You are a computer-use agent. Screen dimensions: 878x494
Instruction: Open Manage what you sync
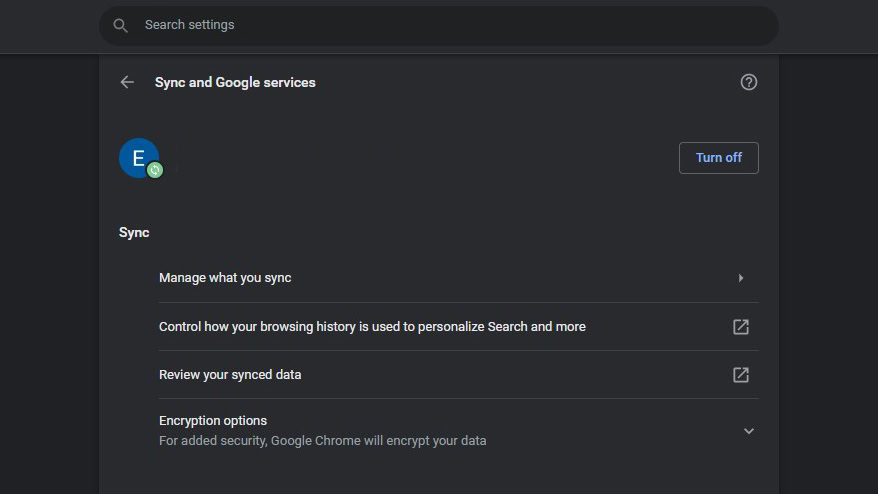point(225,278)
